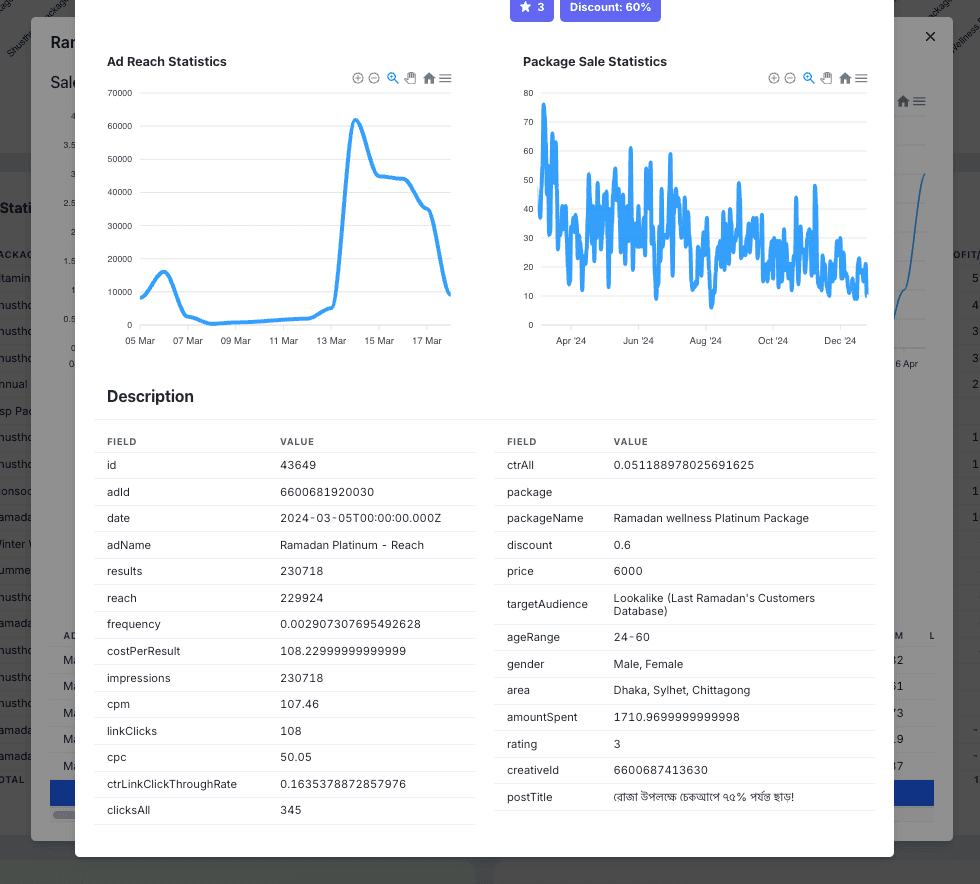Screen dimensions: 980x884
Task: Close the background dialog with X
Action: [930, 37]
